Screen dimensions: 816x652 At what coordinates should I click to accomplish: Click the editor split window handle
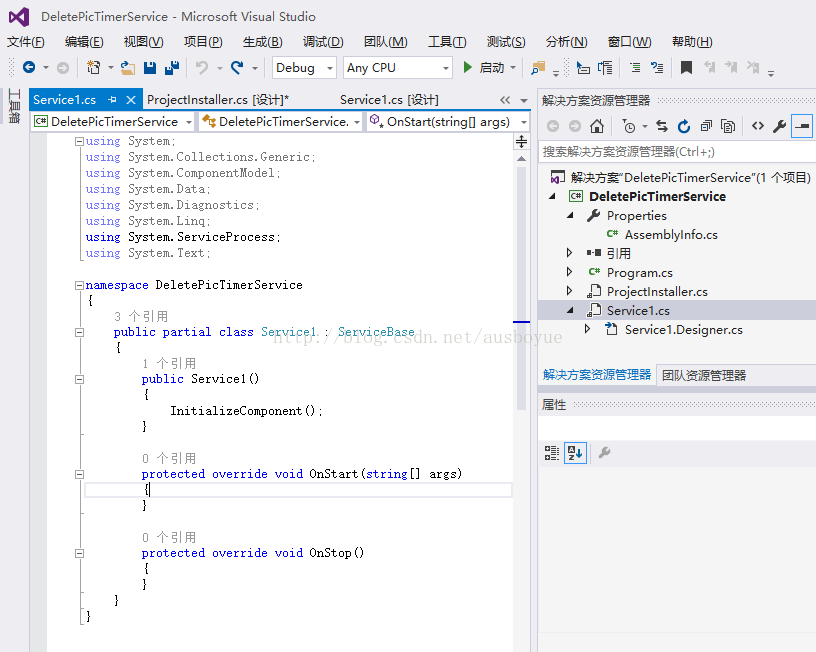coord(521,142)
